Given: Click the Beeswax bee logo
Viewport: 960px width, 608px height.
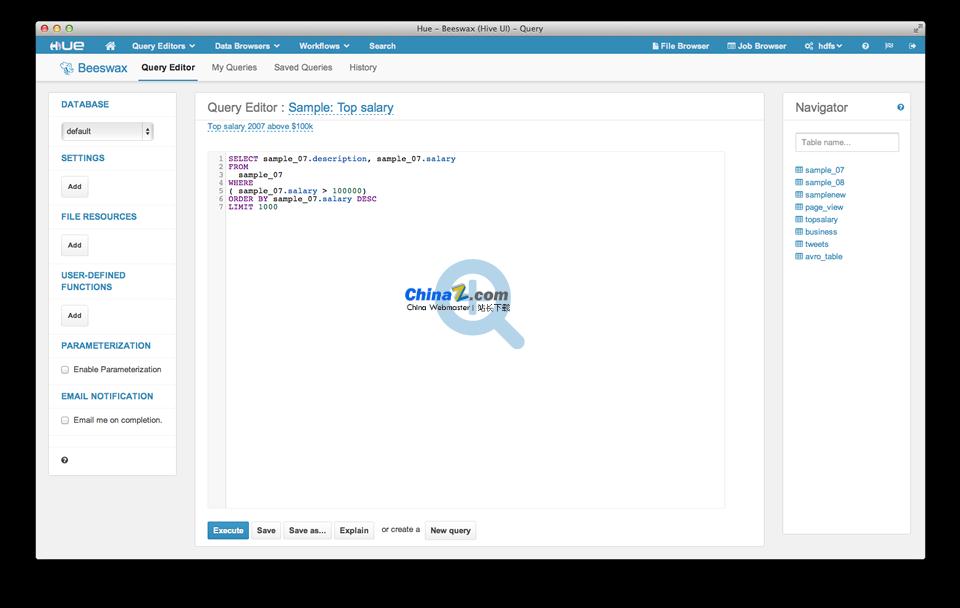Looking at the screenshot, I should coord(67,68).
